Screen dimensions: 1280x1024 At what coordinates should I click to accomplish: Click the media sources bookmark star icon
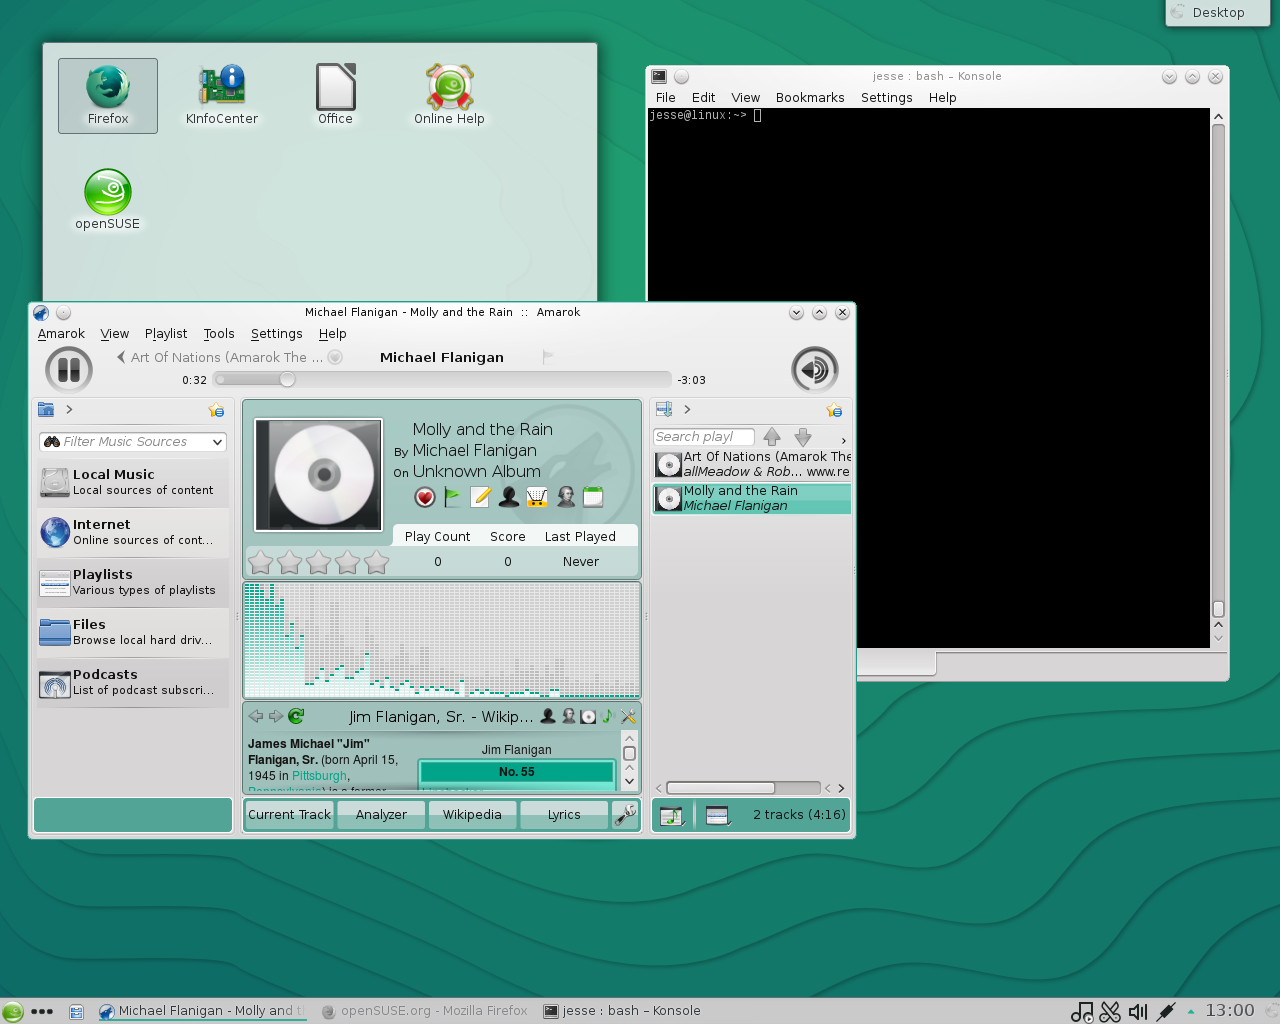(216, 410)
